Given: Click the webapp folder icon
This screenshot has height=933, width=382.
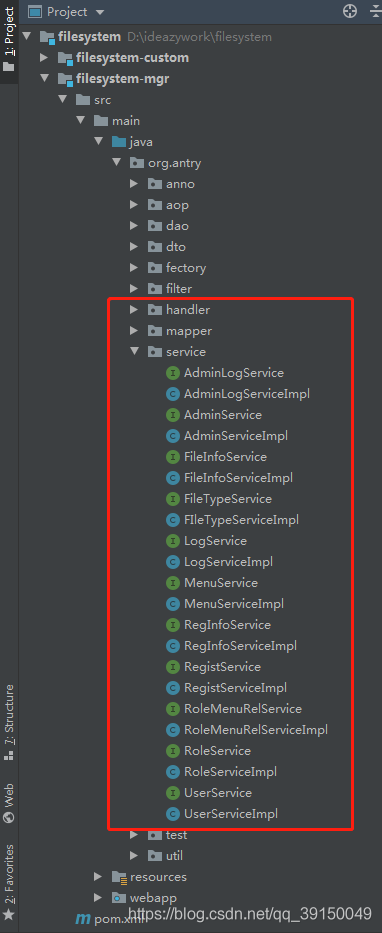Looking at the screenshot, I should coord(119,898).
